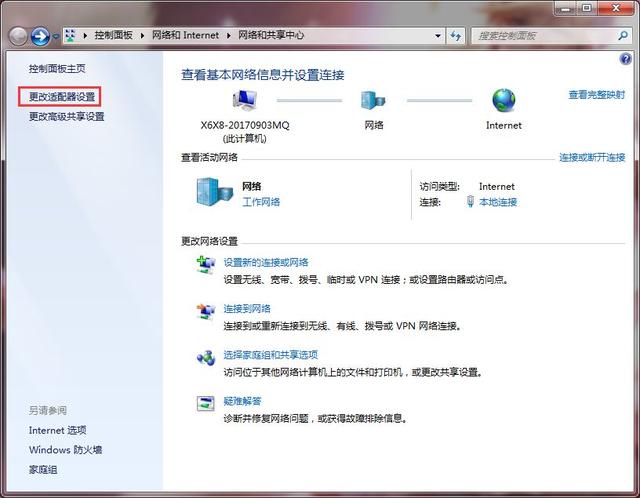The height and width of the screenshot is (498, 640).
Task: Open 连接或断开连接 link
Action: [x=592, y=158]
